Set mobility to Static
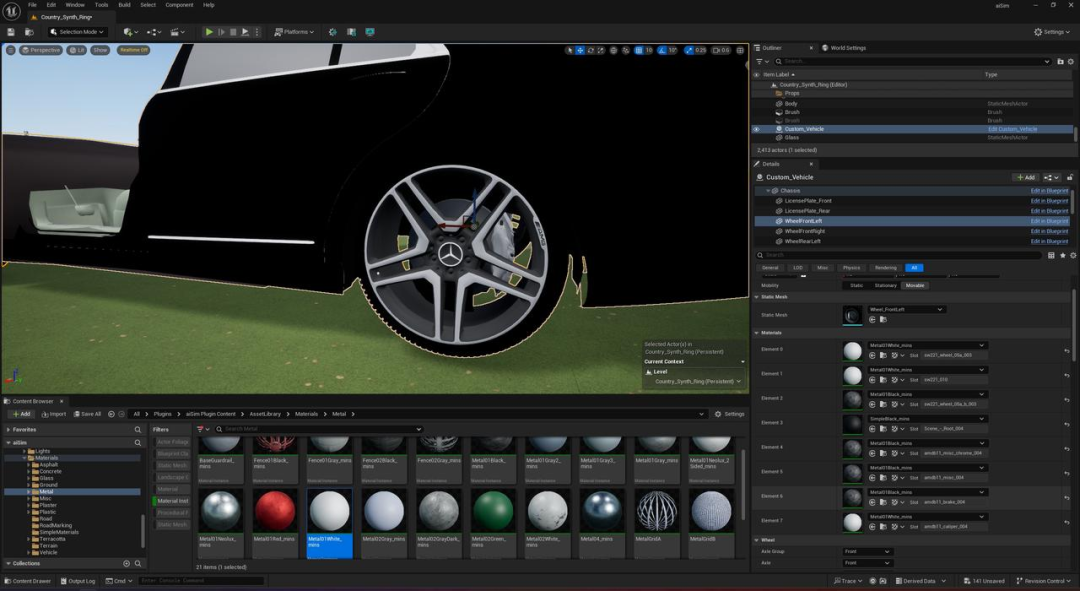The image size is (1080, 591). [x=856, y=285]
